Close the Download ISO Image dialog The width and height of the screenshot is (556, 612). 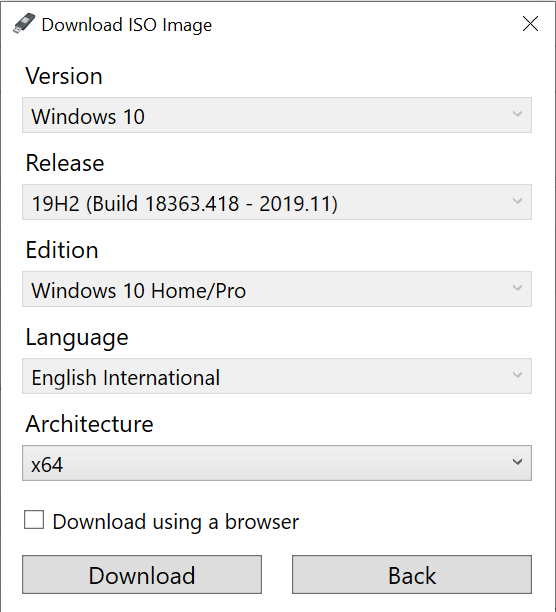[x=530, y=24]
